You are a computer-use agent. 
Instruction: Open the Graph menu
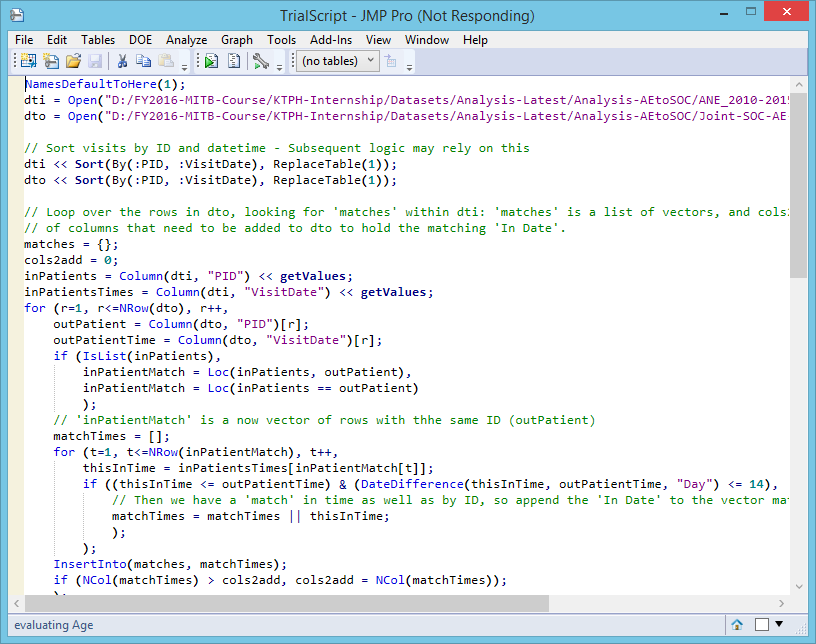pos(237,40)
